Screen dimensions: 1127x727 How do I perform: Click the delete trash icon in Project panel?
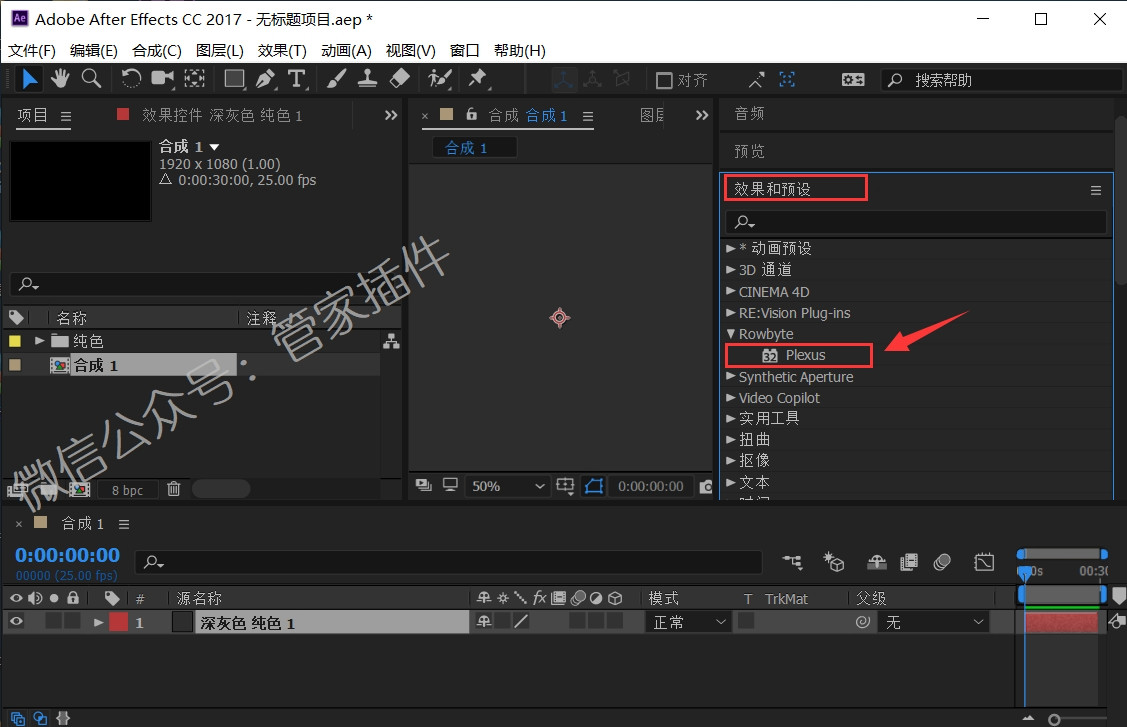[x=173, y=489]
